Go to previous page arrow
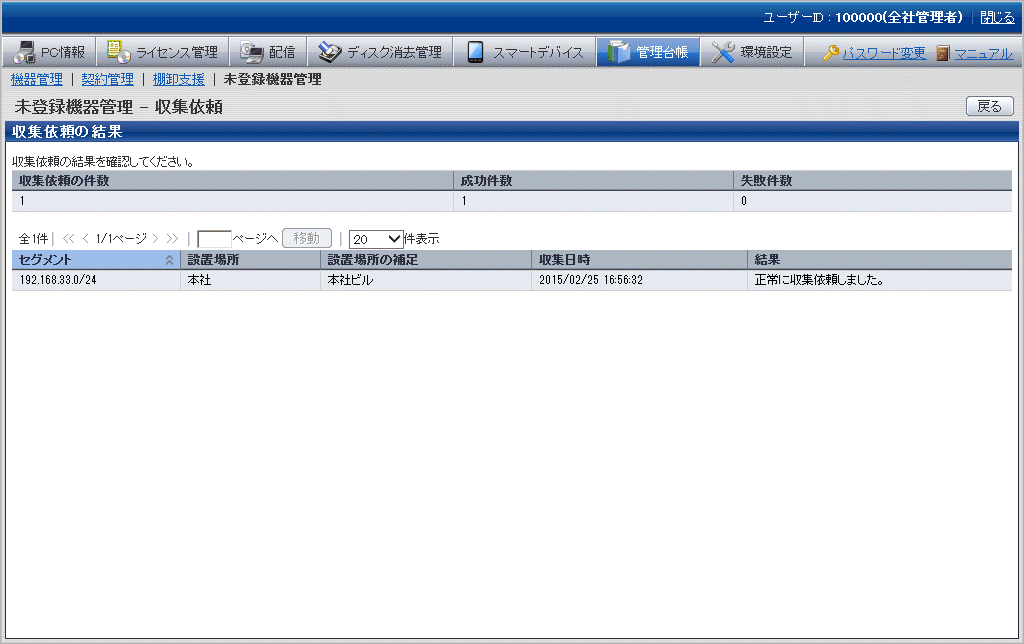This screenshot has height=644, width=1024. tap(86, 238)
